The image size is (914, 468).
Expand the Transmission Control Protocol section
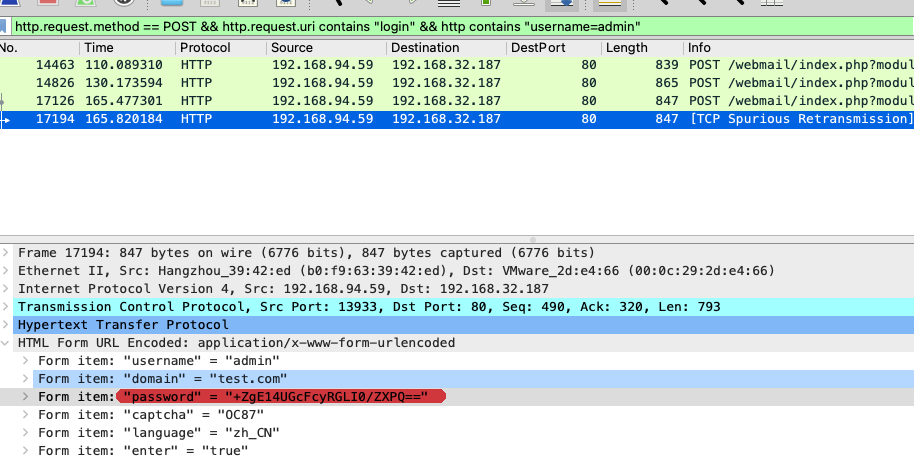pos(8,307)
